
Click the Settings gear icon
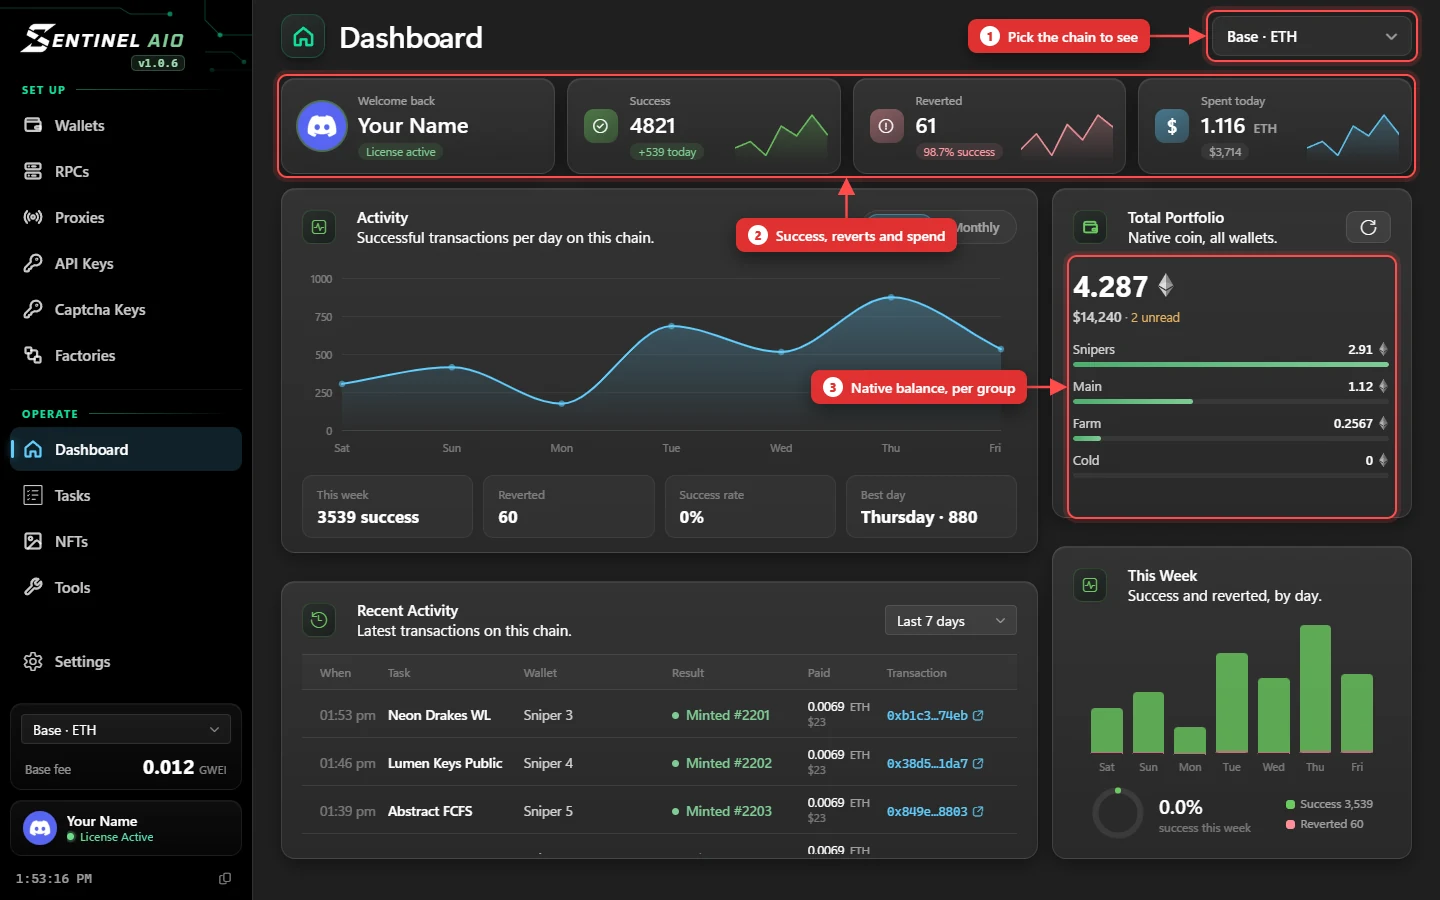pyautogui.click(x=33, y=661)
